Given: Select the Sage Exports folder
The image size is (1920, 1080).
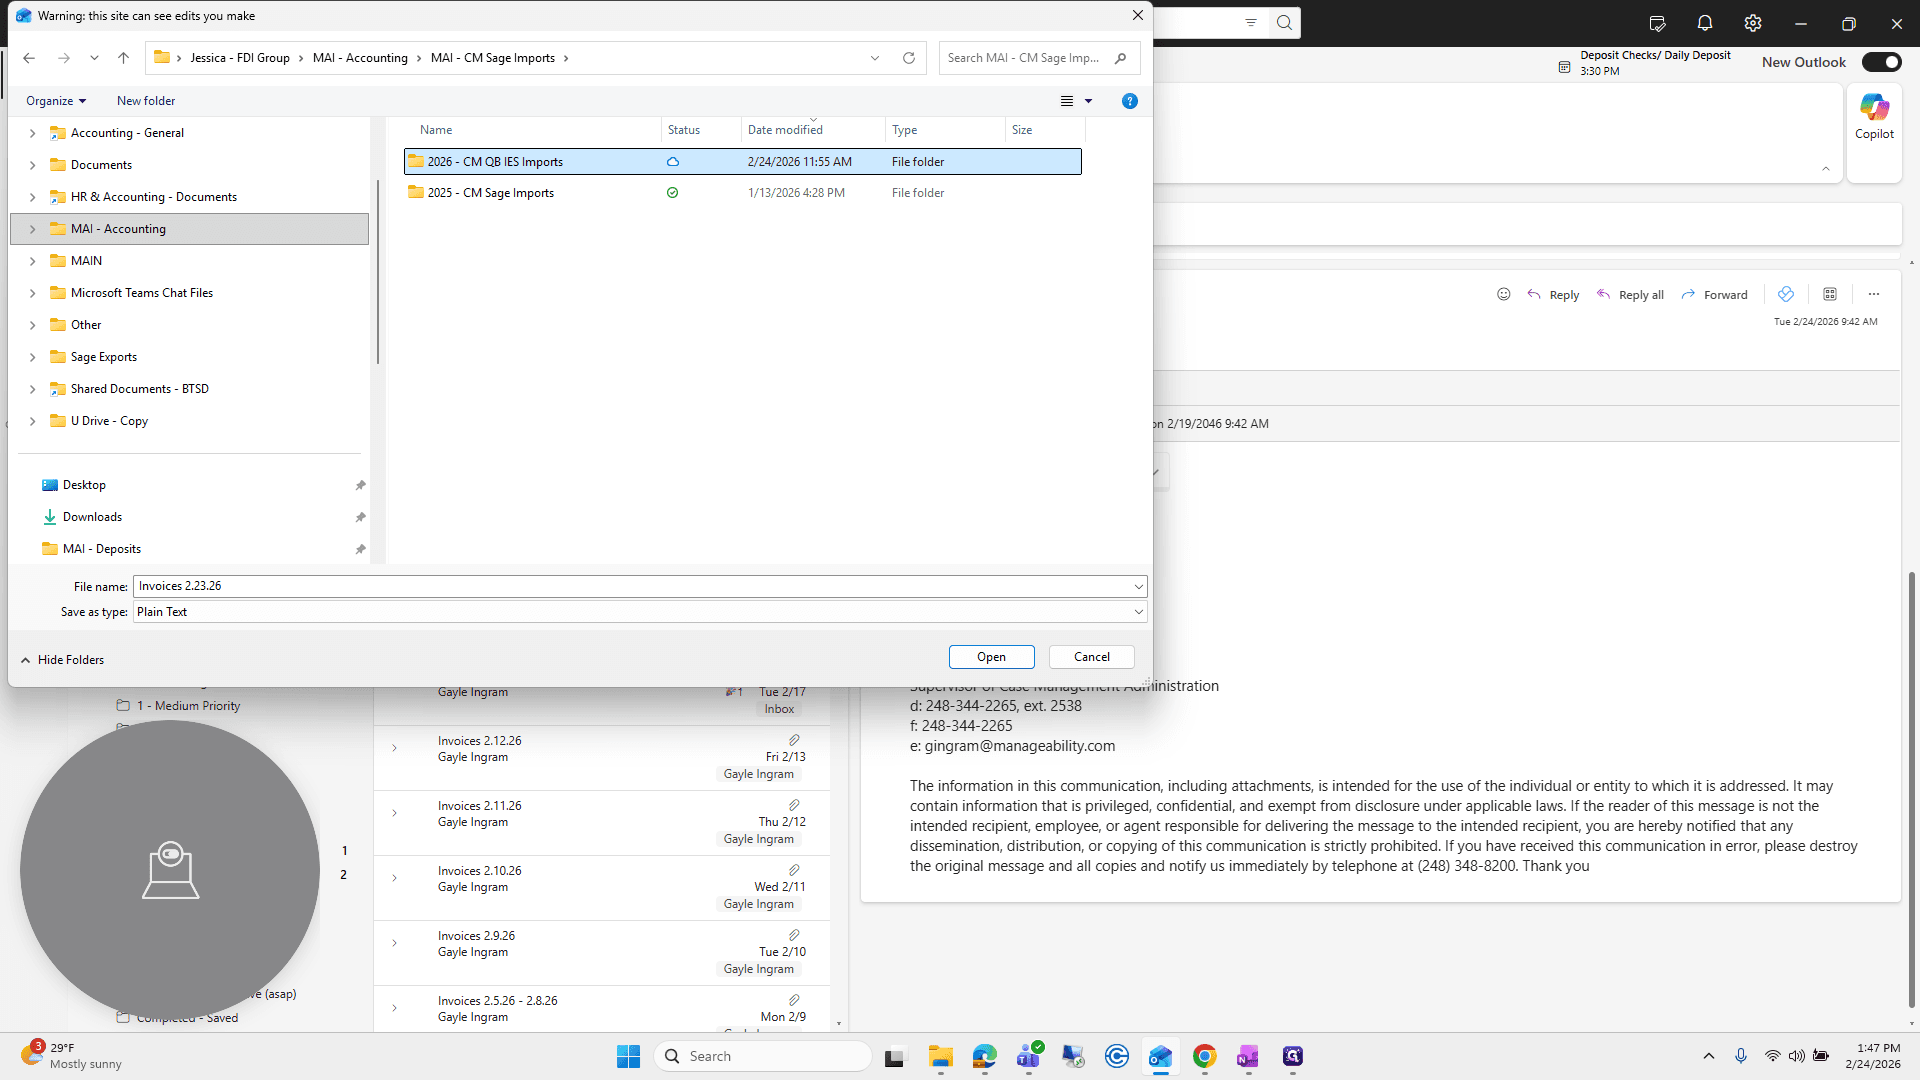Looking at the screenshot, I should coord(104,357).
